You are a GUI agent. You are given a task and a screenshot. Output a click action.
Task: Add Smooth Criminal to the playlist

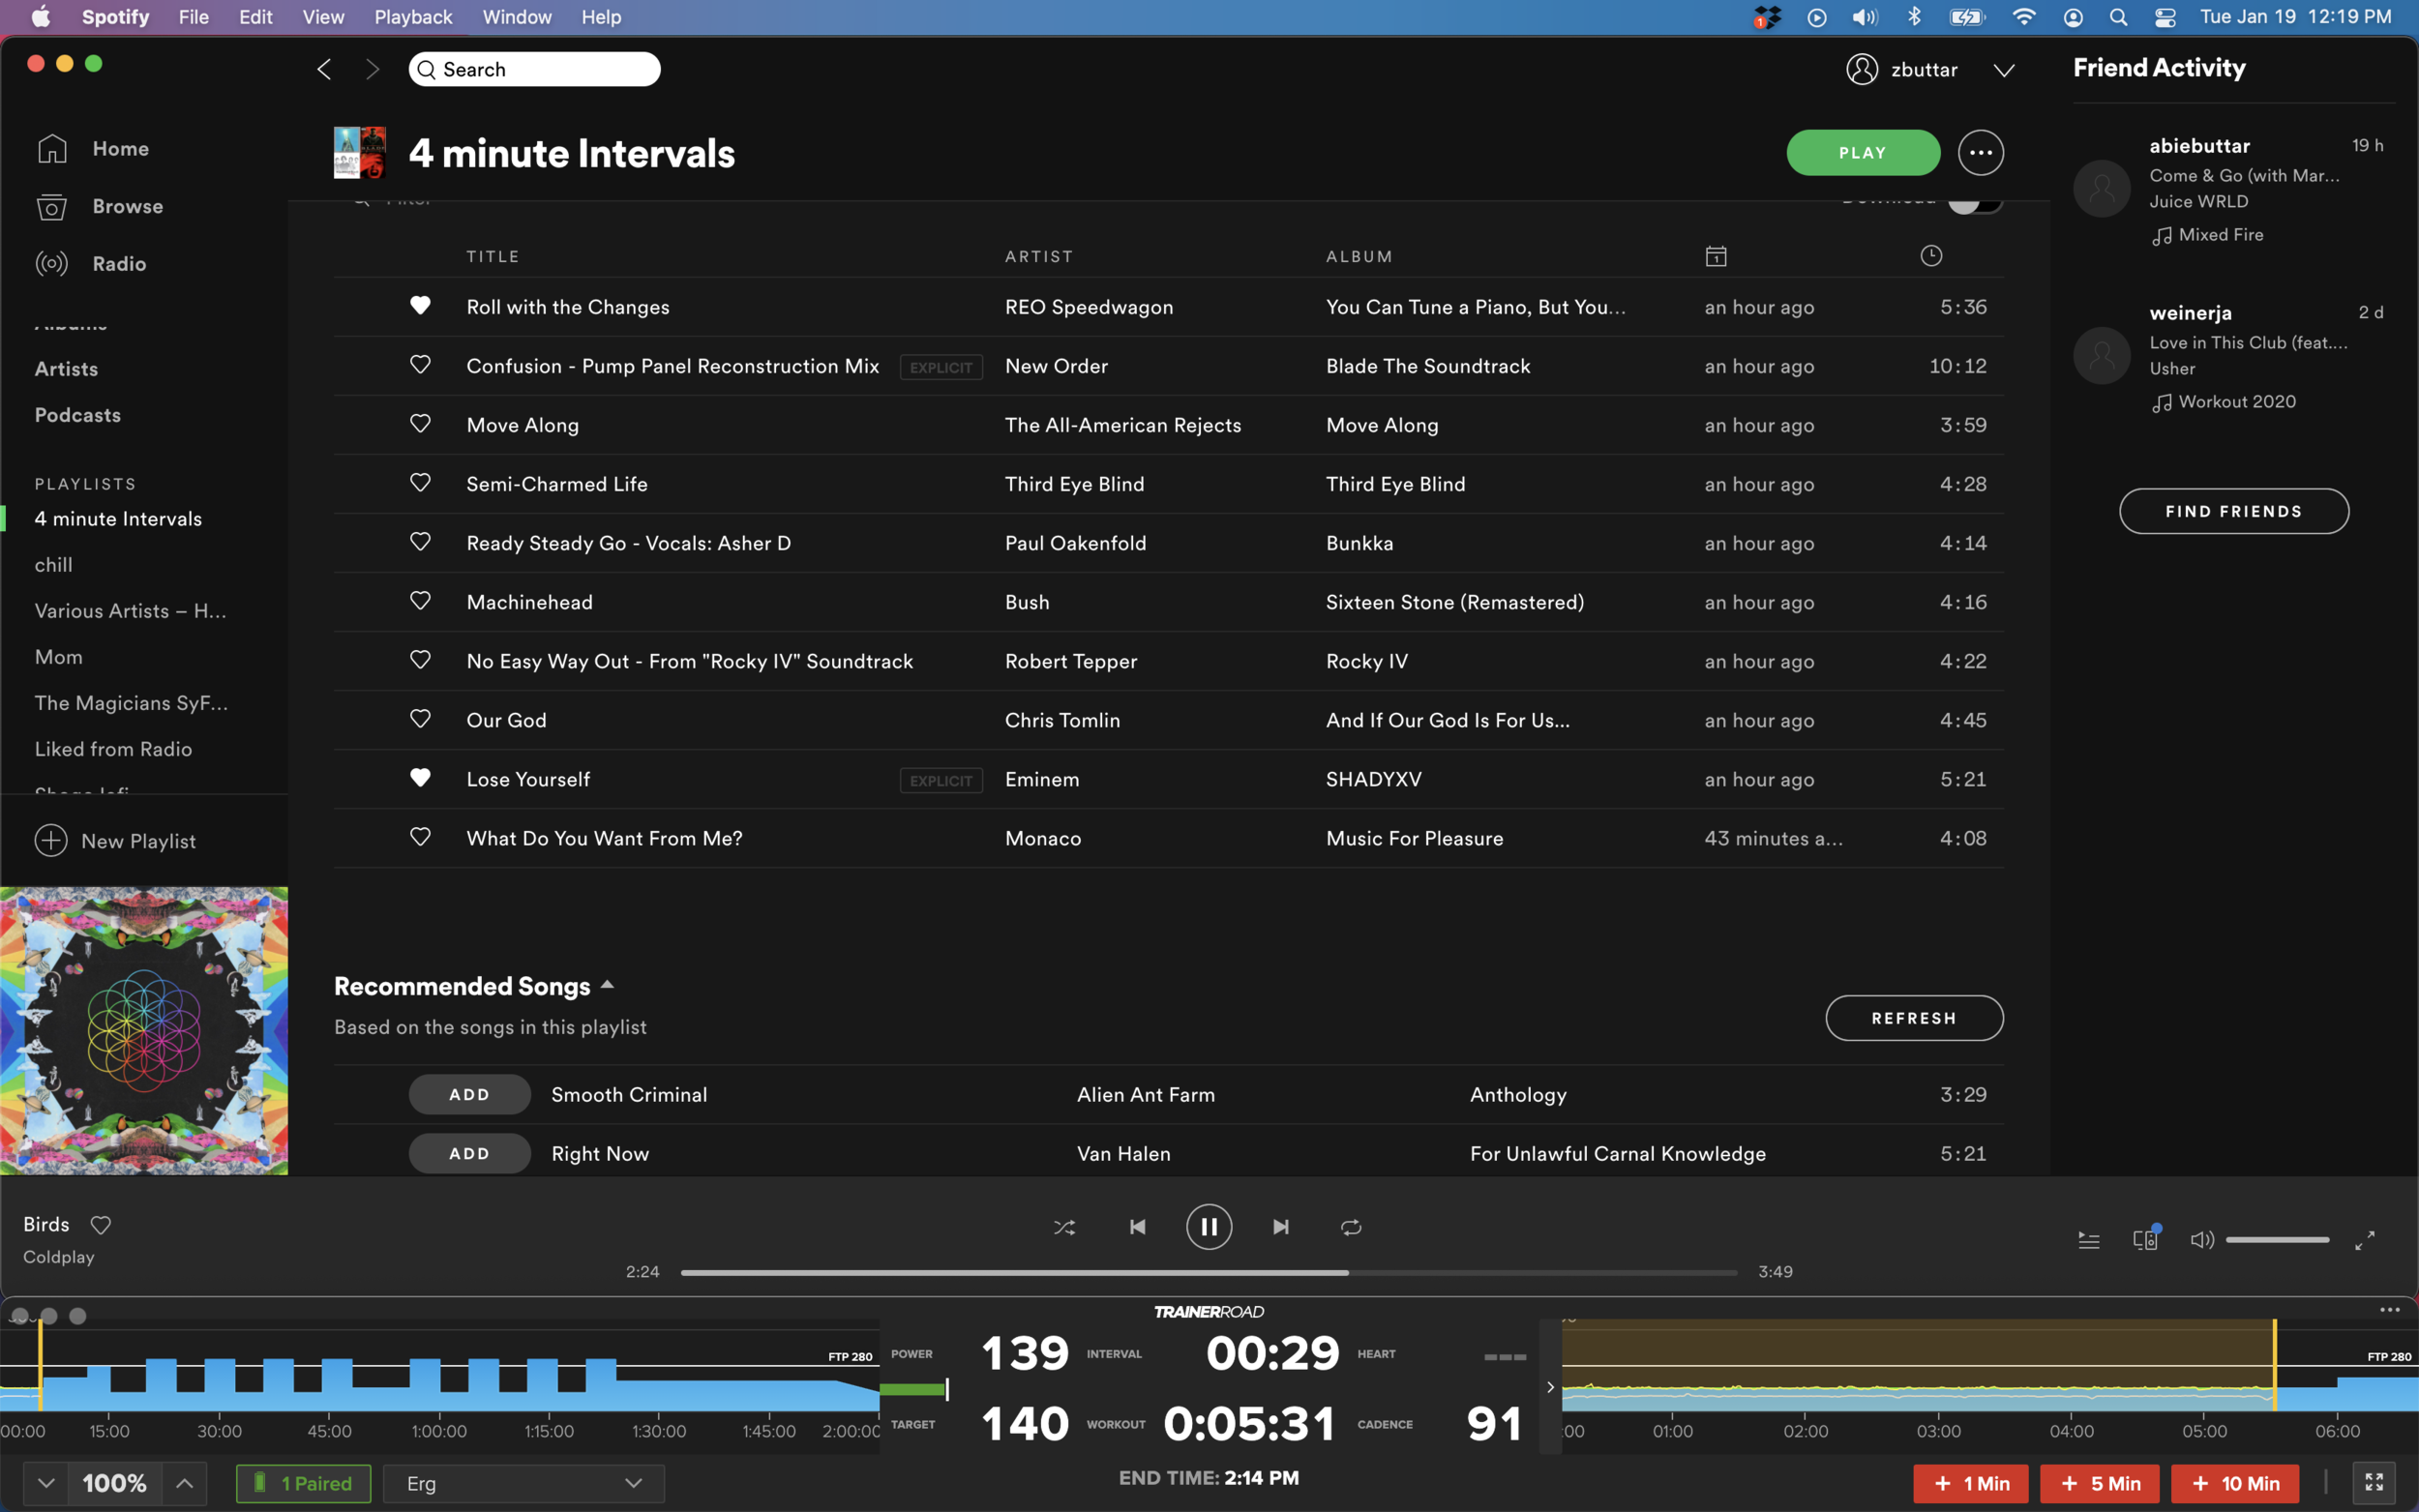click(469, 1094)
